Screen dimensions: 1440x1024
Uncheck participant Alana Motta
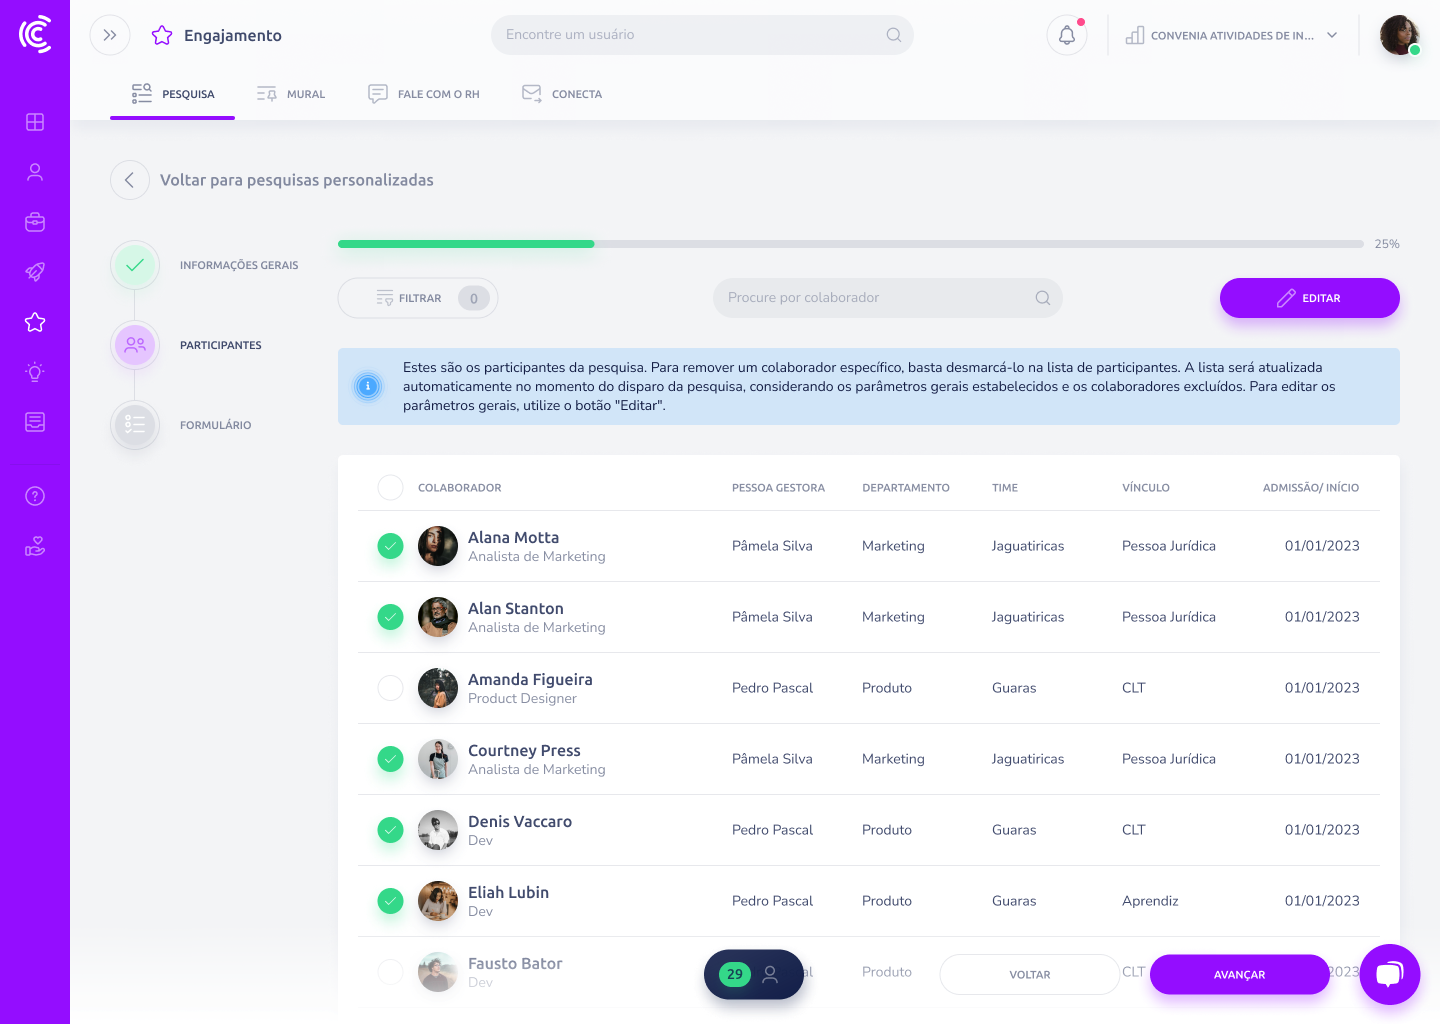[390, 546]
